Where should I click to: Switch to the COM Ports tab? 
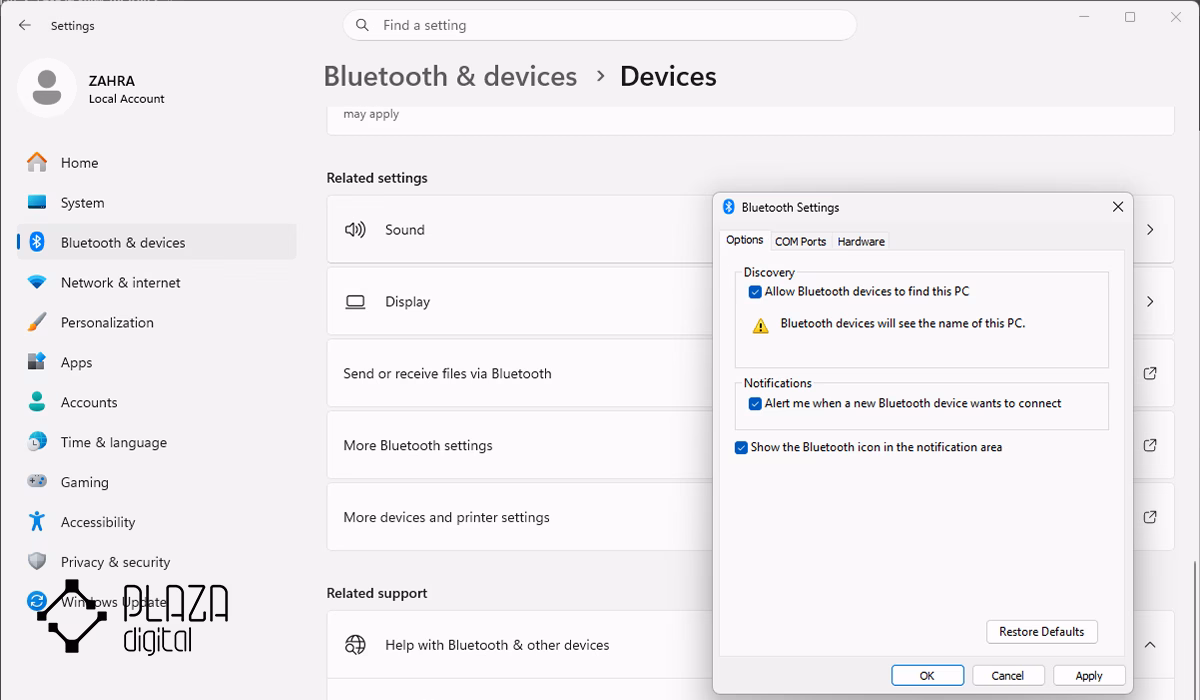click(x=801, y=241)
